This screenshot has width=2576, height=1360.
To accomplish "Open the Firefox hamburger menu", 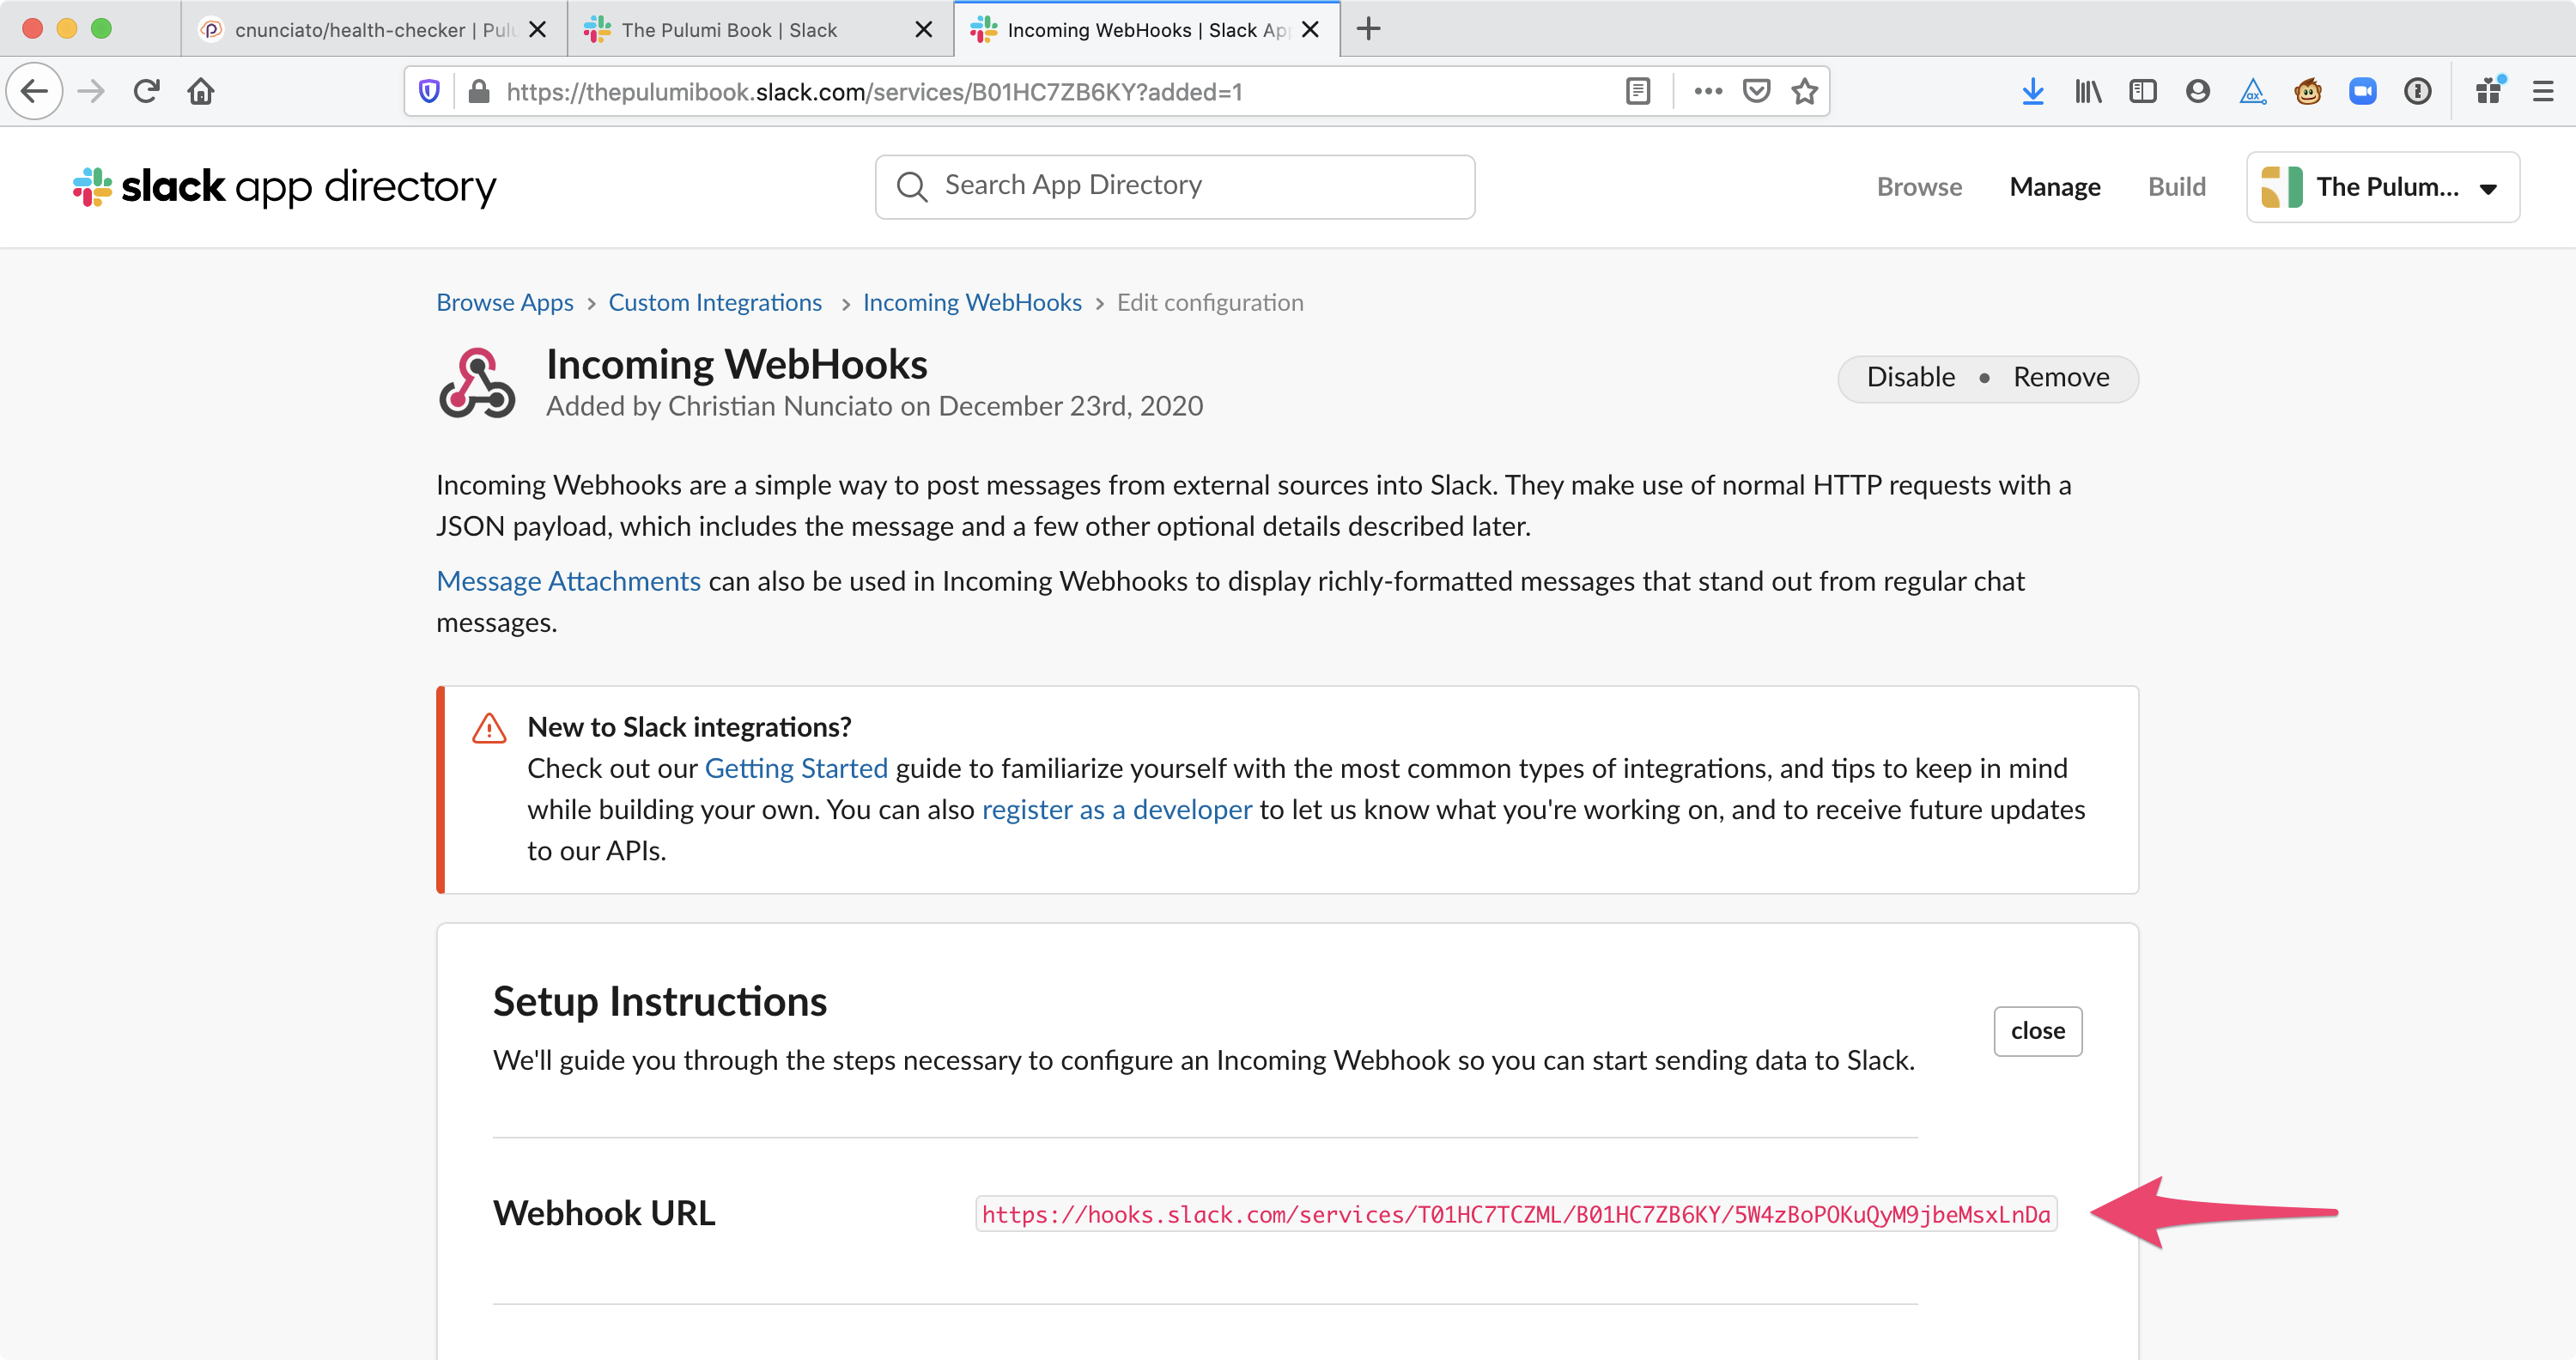I will coord(2543,92).
